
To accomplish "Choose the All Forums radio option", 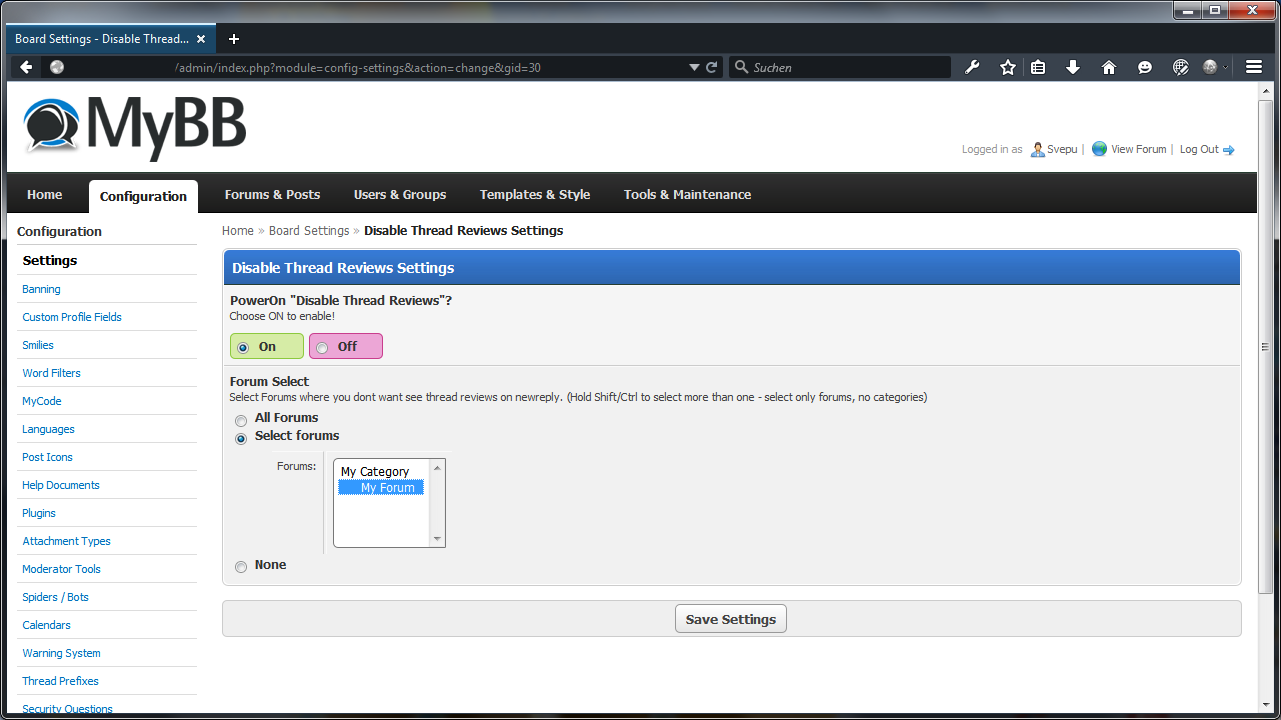I will 241,421.
